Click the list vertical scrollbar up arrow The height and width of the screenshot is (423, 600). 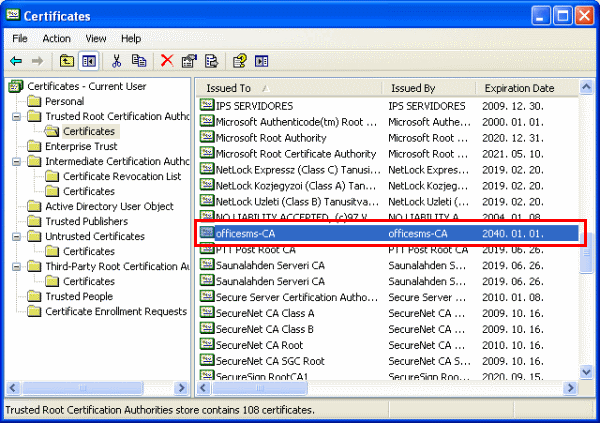[586, 87]
